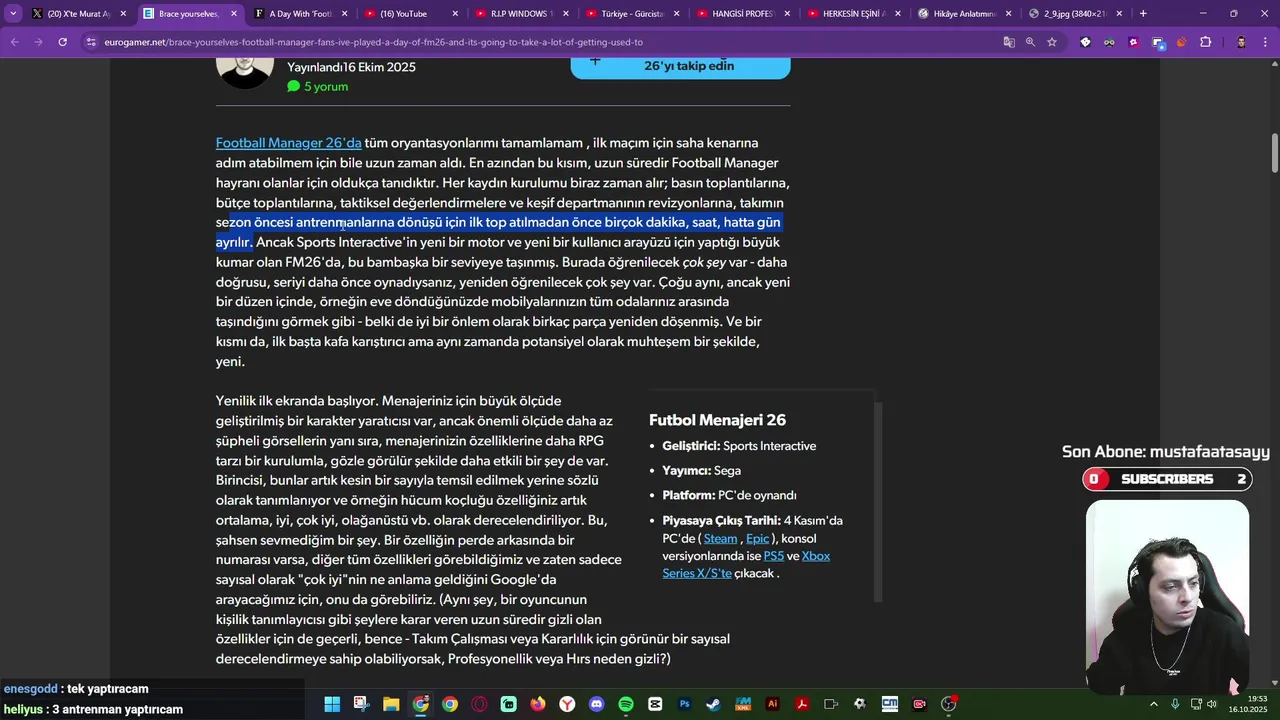
Task: Open the CM app in the taskbar
Action: [x=889, y=704]
